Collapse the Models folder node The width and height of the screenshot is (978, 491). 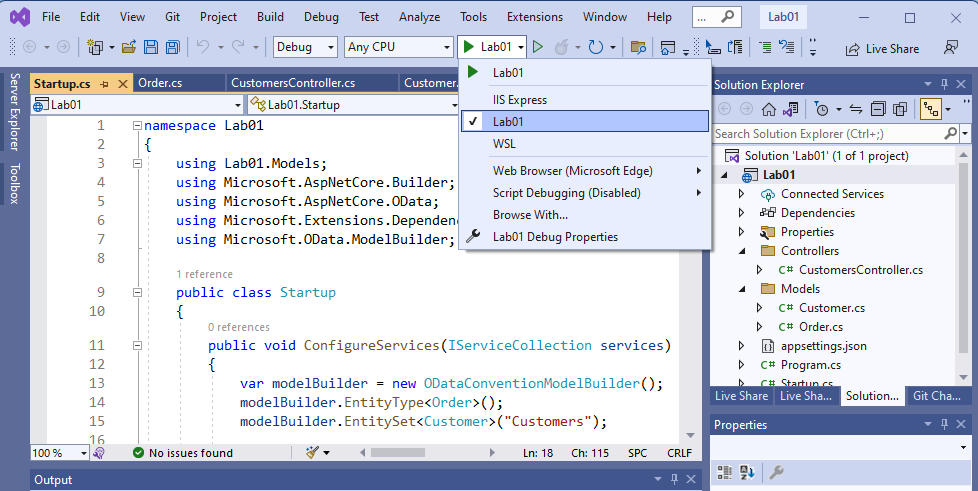tap(742, 289)
